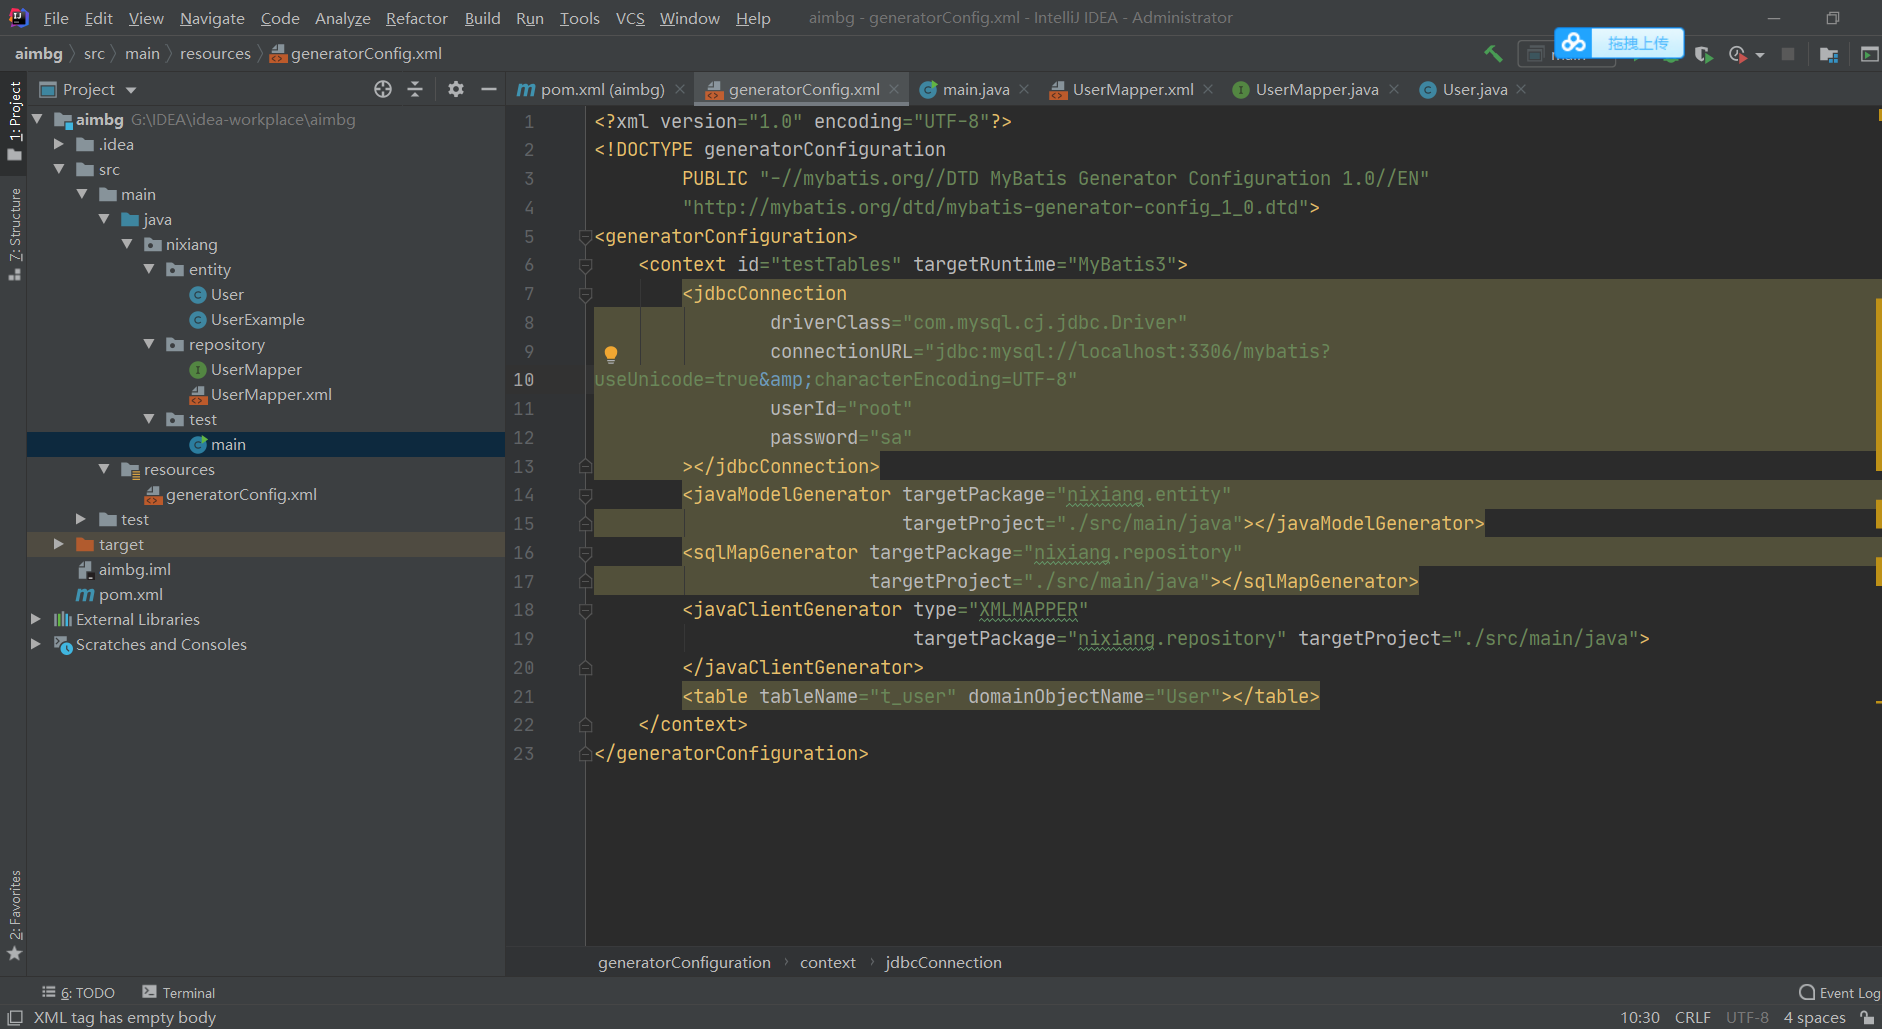Viewport: 1882px width, 1029px height.
Task: Open the Analyze menu
Action: [342, 18]
